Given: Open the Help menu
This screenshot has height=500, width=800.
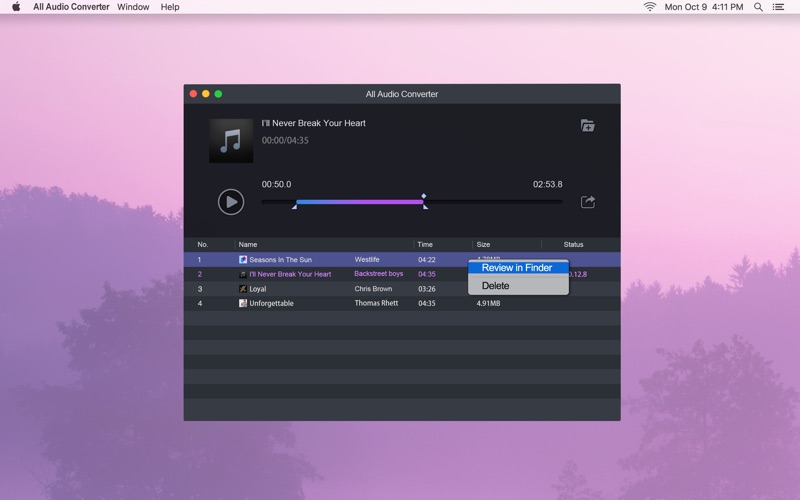Looking at the screenshot, I should tap(170, 7).
